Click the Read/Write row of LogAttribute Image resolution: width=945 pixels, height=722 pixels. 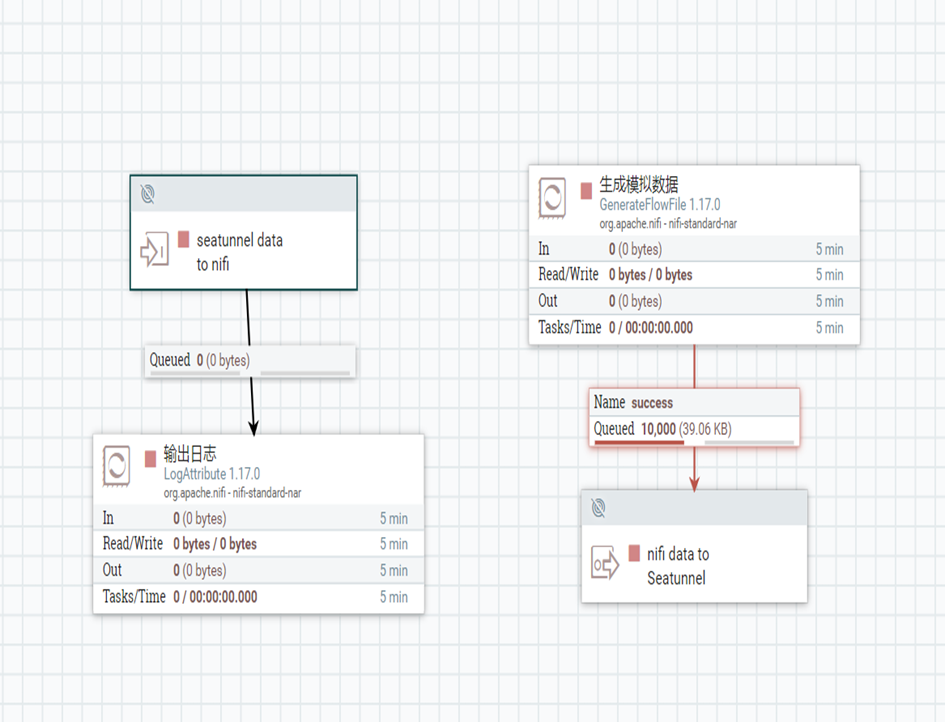(259, 544)
